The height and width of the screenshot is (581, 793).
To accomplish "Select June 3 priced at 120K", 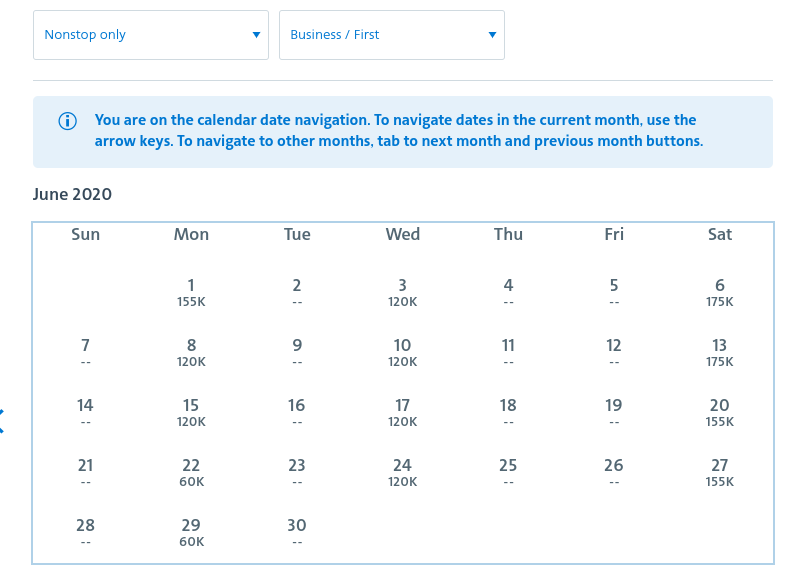I will tap(403, 292).
